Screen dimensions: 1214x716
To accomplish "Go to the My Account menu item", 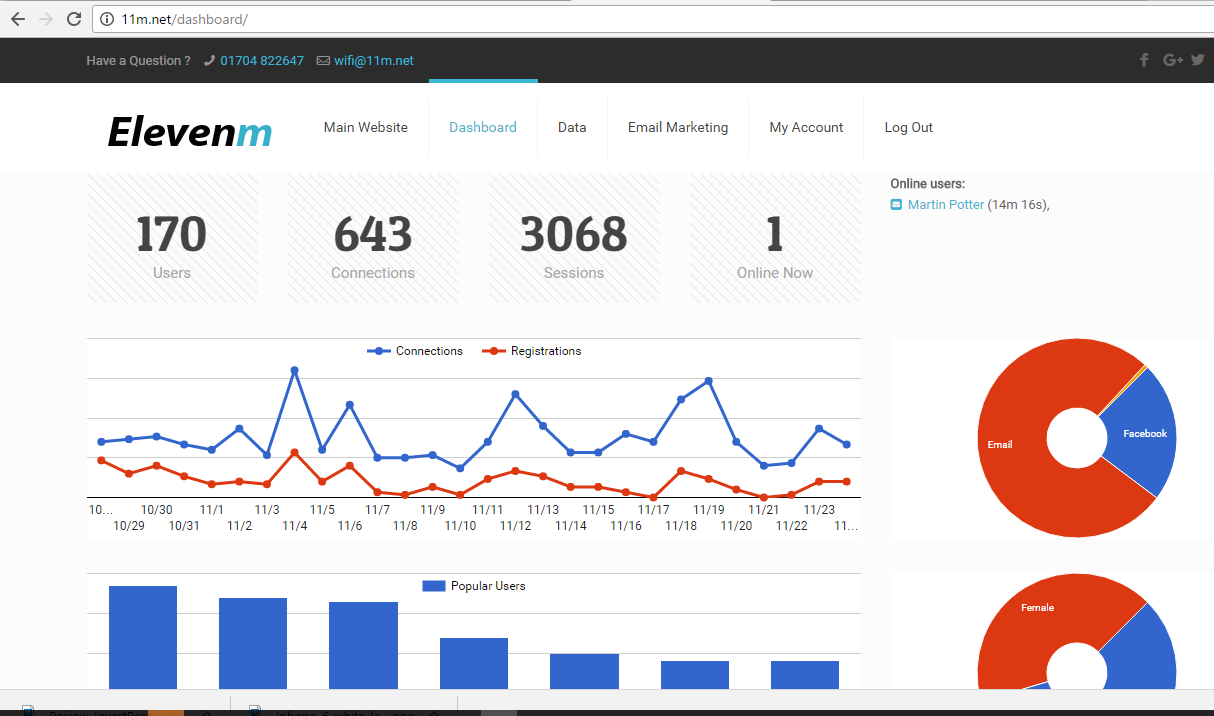I will (x=806, y=128).
